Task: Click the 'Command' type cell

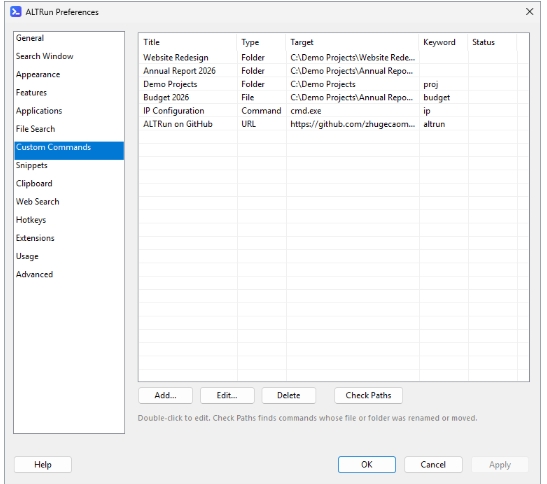Action: tap(261, 111)
